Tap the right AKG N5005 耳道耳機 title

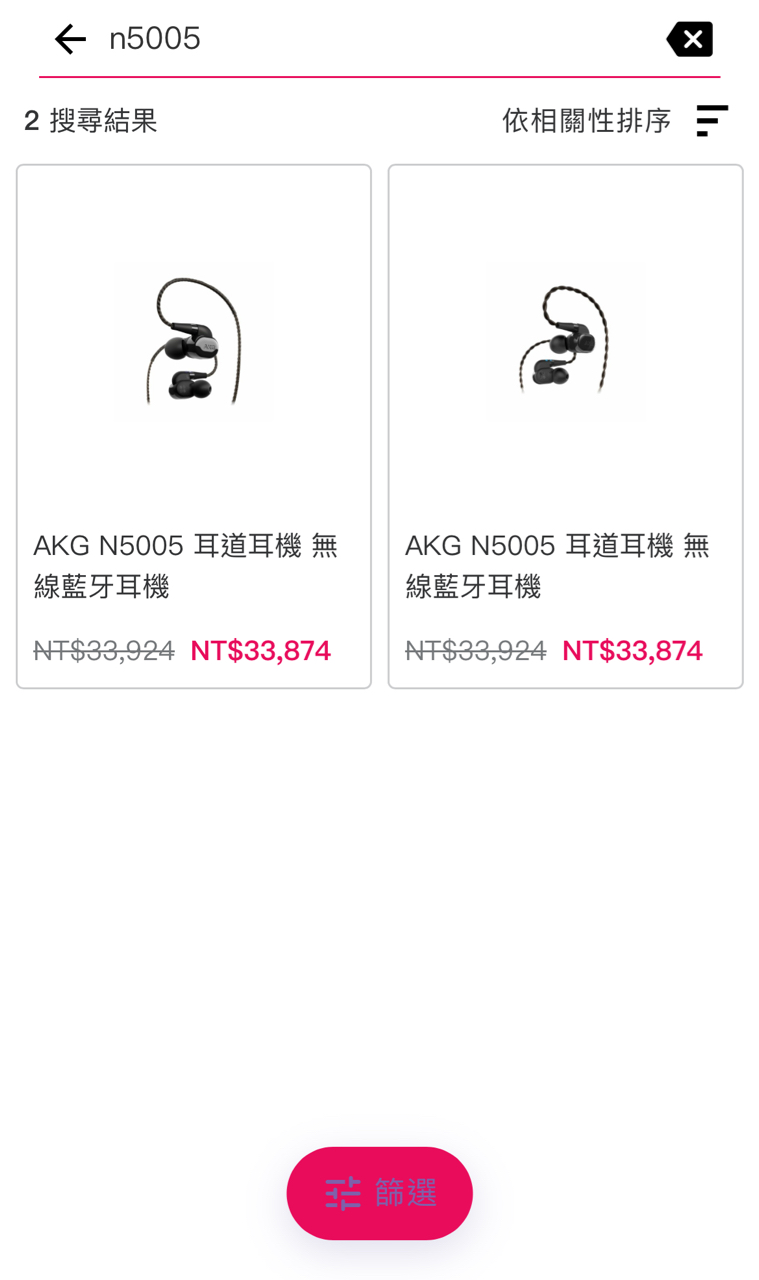558,566
